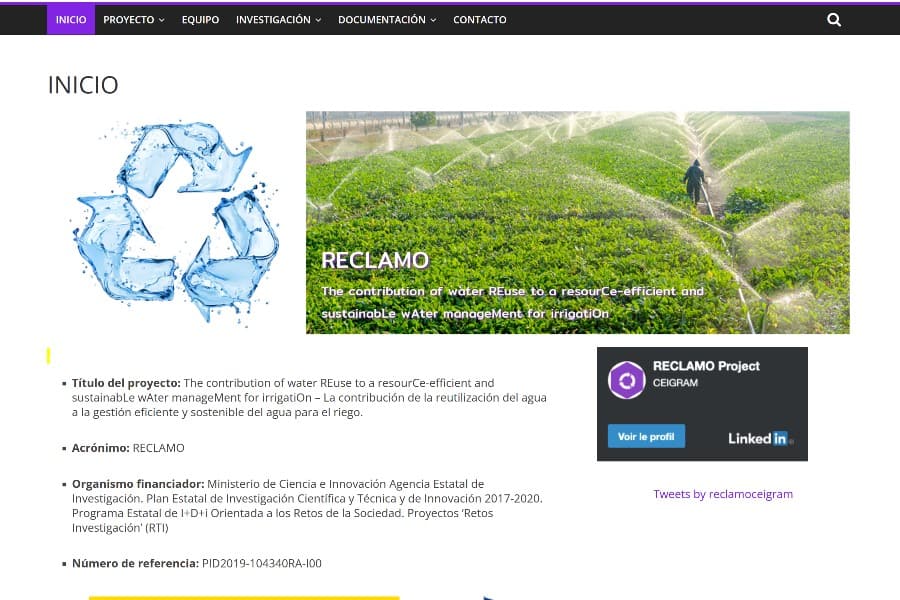Click the water recycling logo image
This screenshot has width=900, height=600.
[176, 223]
